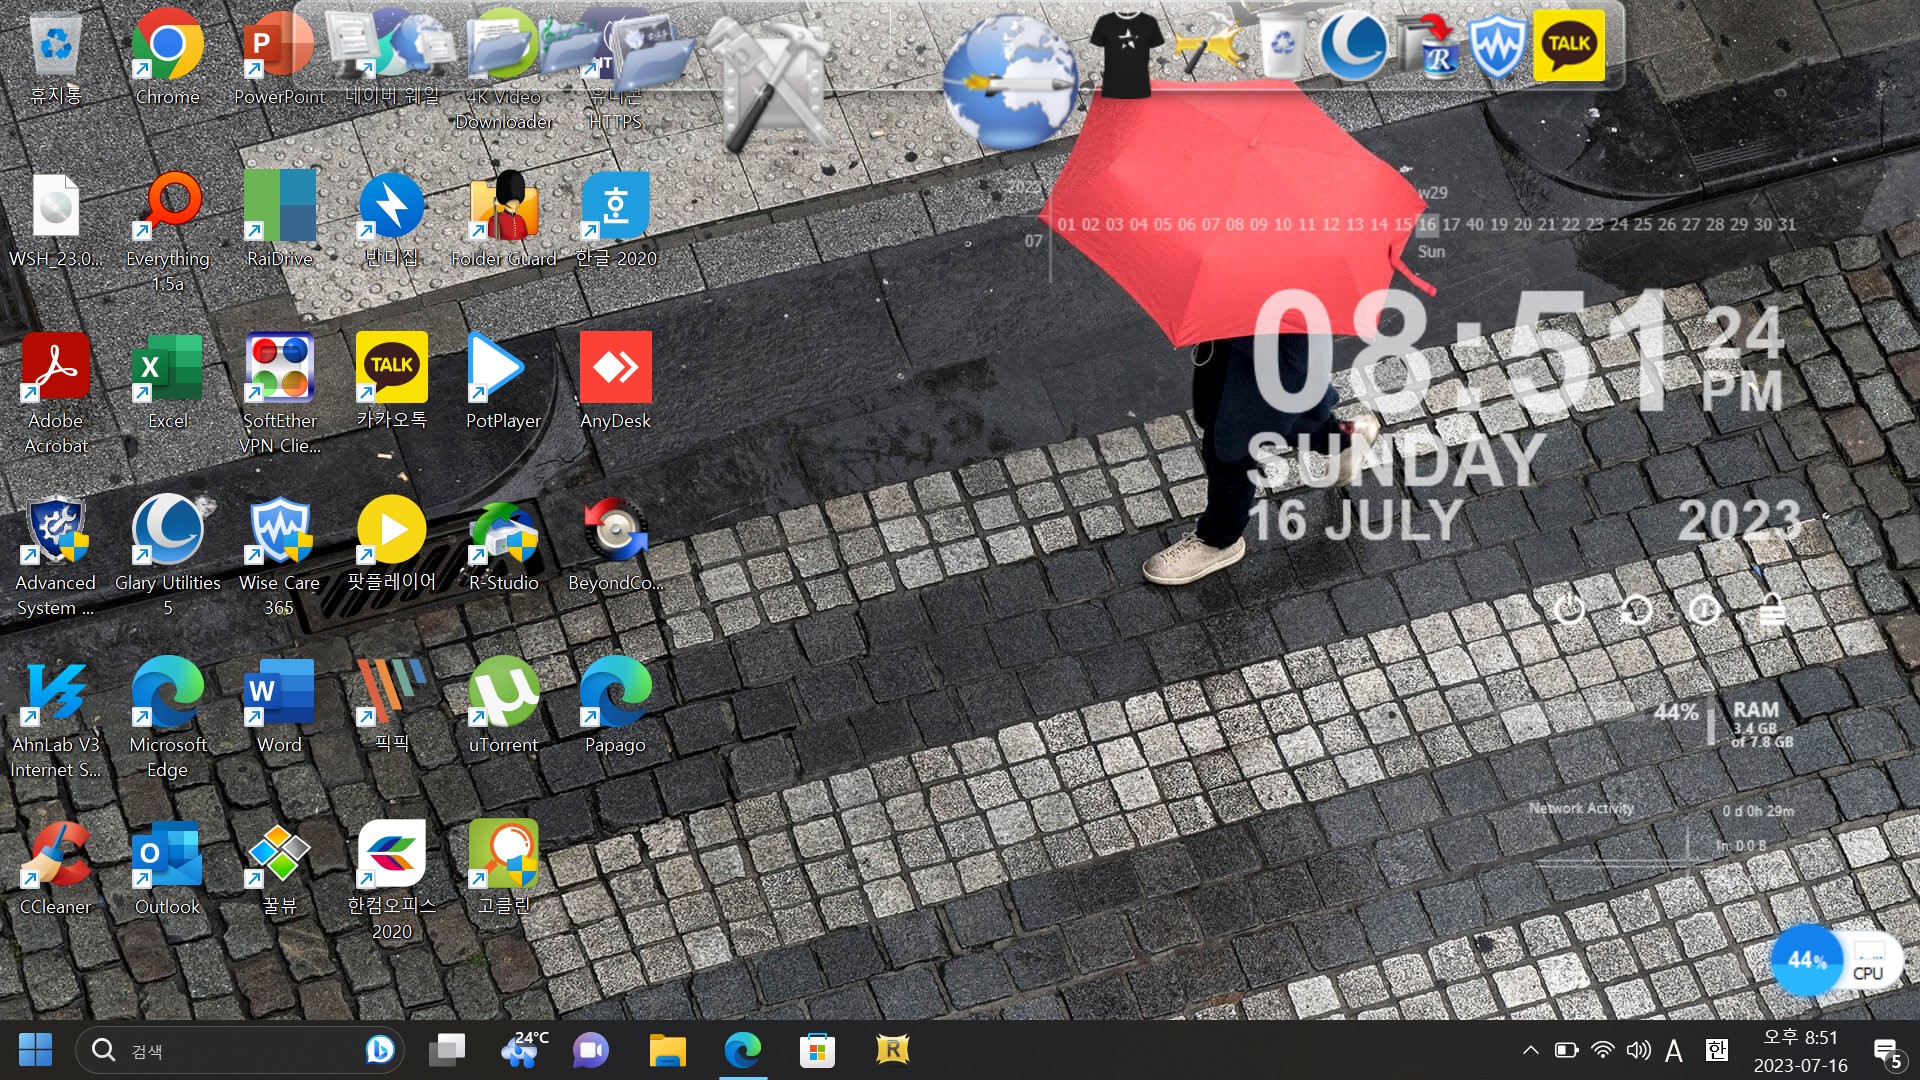Launch Outlook from the desktop
Image resolution: width=1920 pixels, height=1080 pixels.
click(167, 868)
